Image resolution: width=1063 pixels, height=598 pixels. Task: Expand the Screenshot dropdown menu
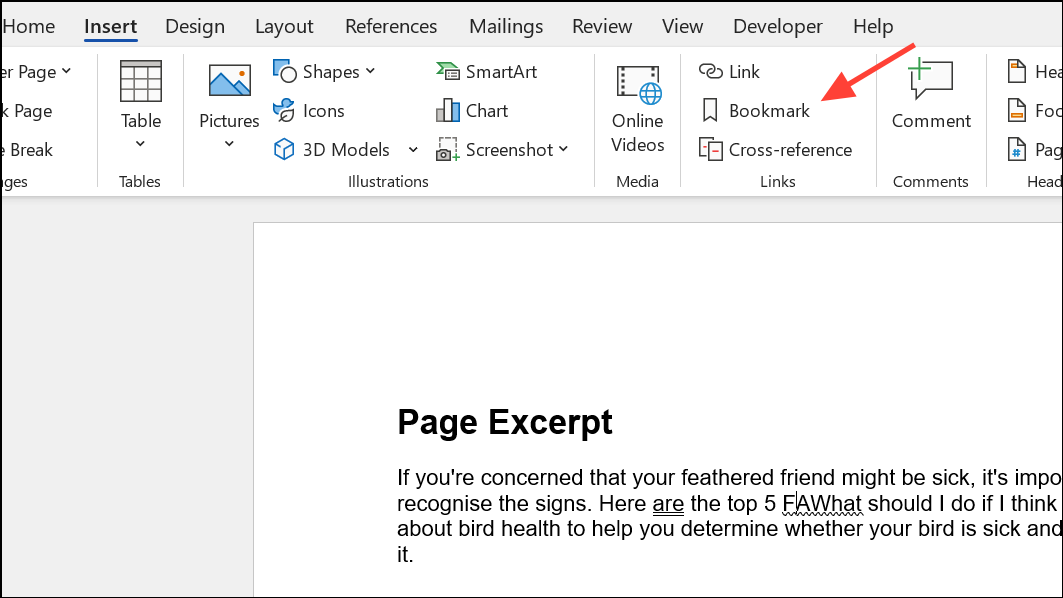[x=563, y=149]
